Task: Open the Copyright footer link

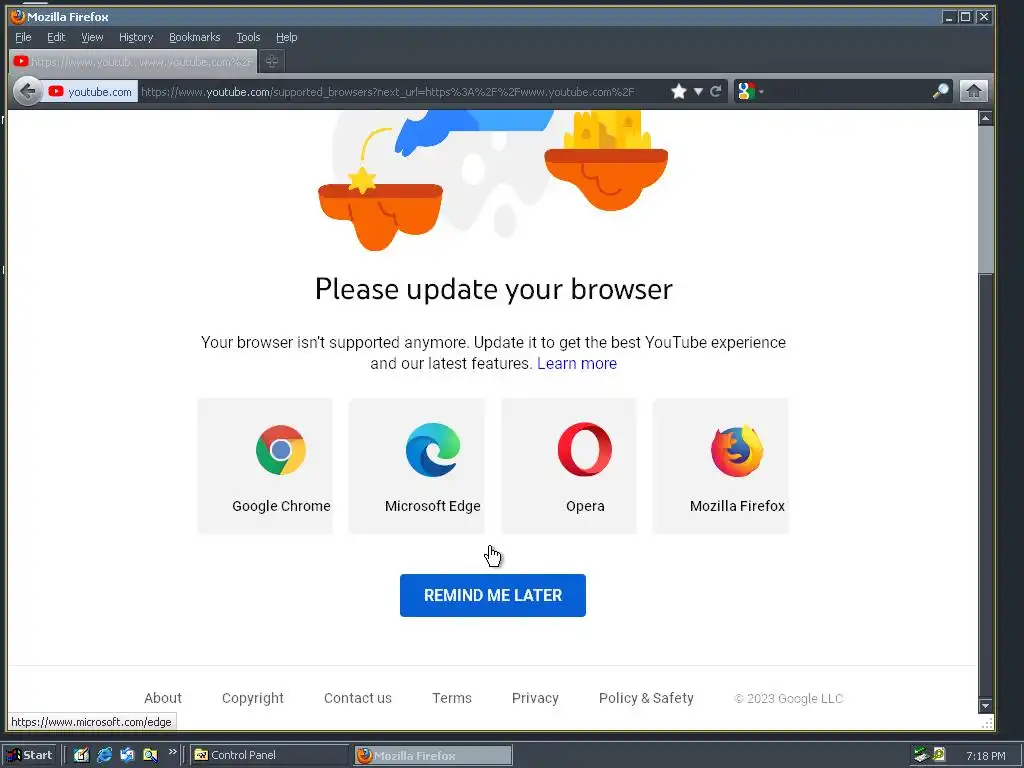Action: (253, 698)
